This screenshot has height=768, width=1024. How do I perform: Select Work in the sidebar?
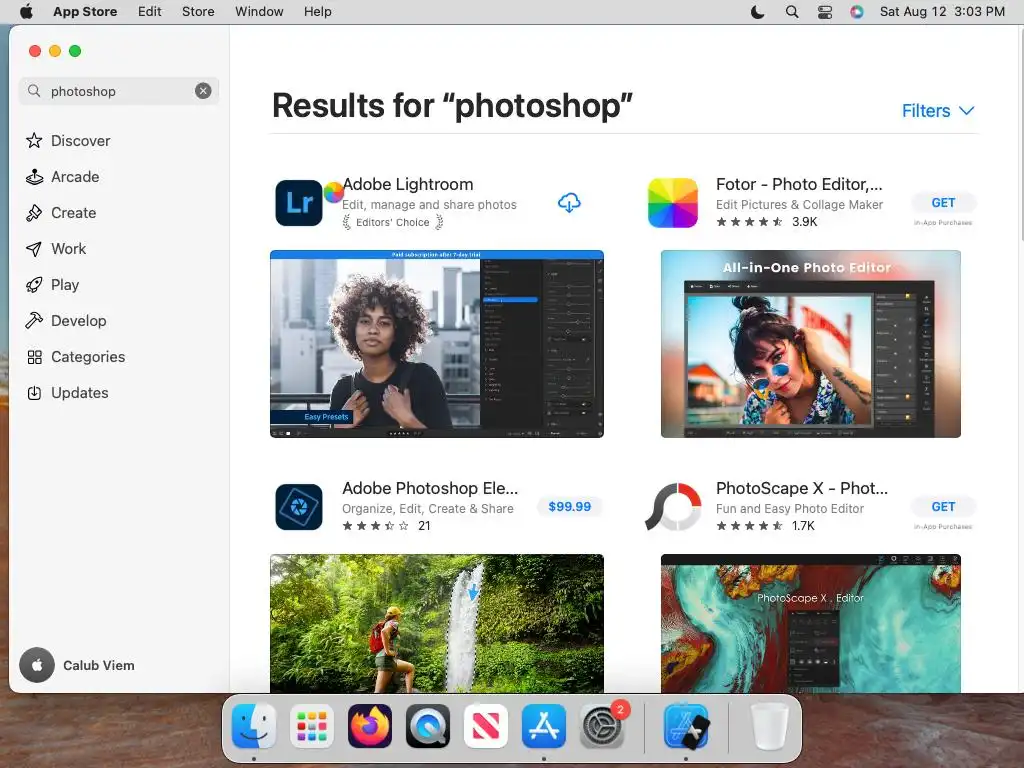coord(56,248)
